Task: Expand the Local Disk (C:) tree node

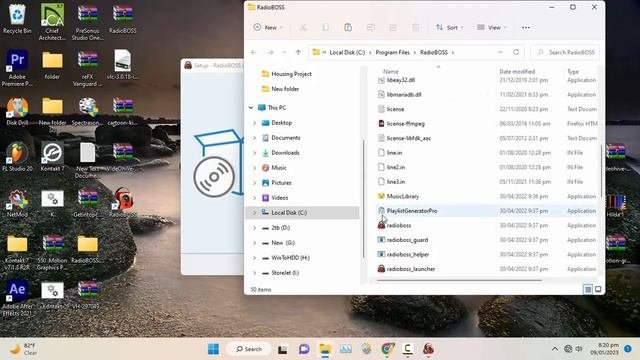Action: click(x=254, y=213)
